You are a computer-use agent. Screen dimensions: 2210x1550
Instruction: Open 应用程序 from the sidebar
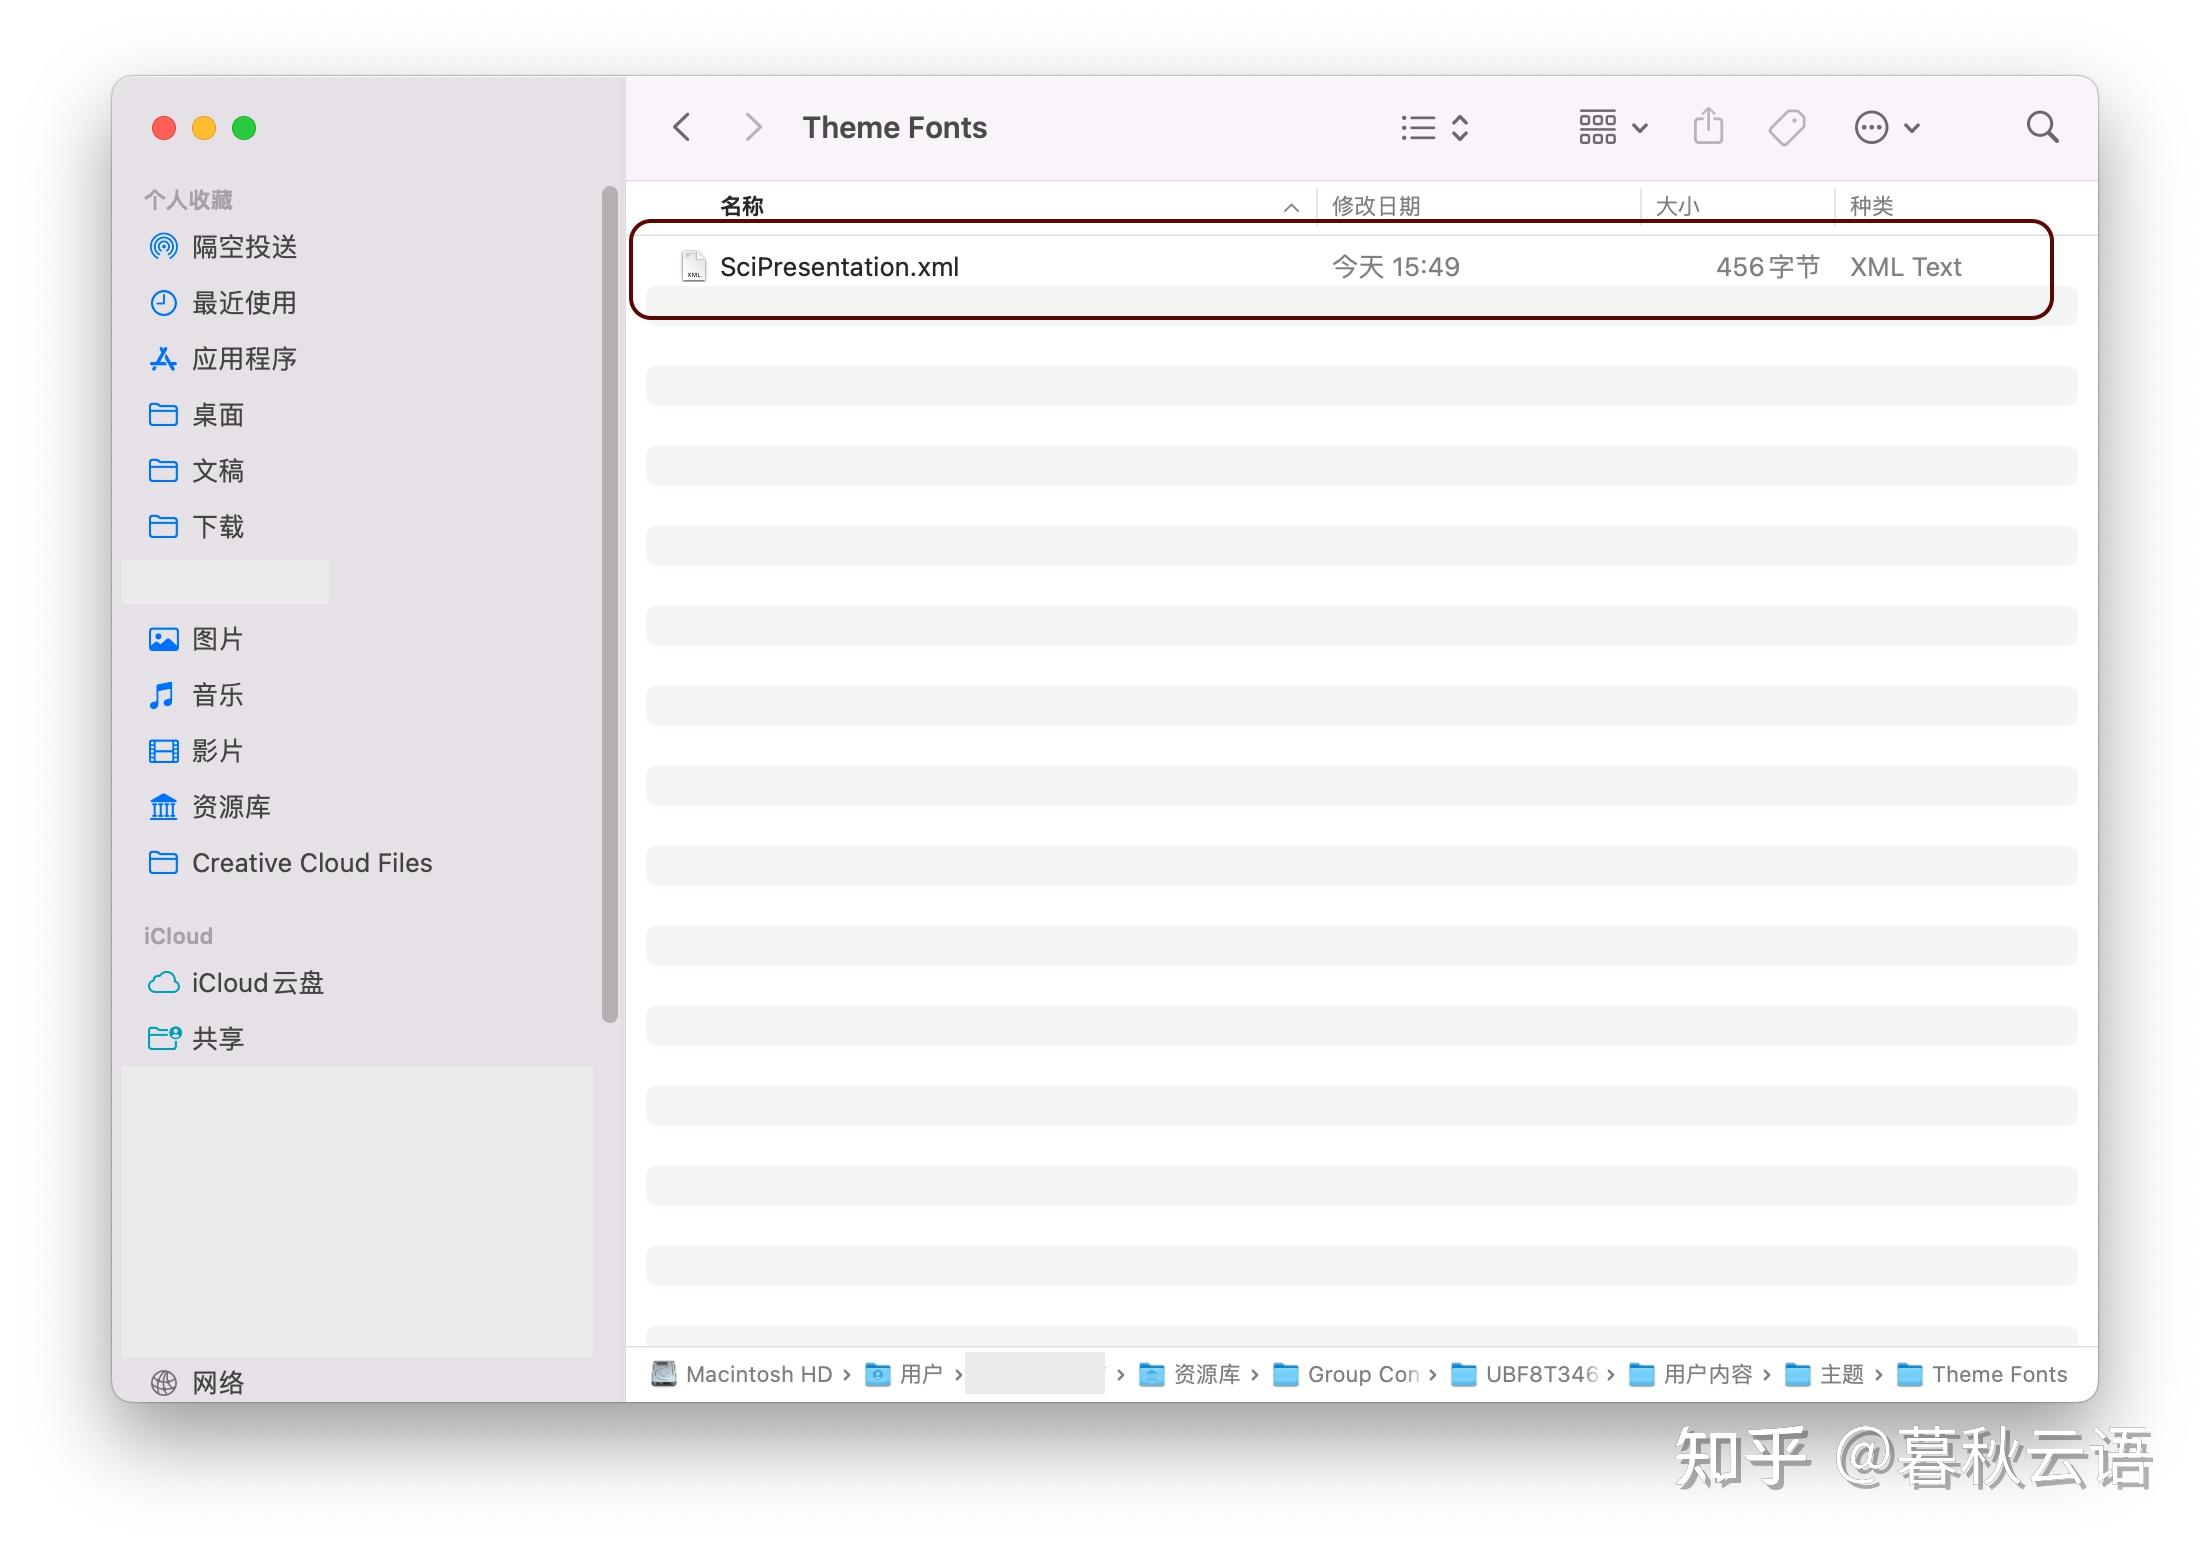pyautogui.click(x=243, y=359)
